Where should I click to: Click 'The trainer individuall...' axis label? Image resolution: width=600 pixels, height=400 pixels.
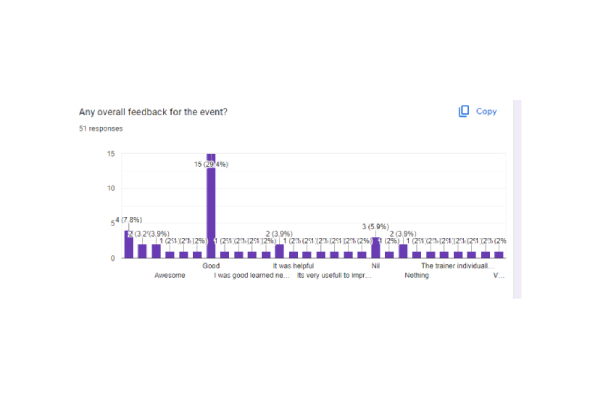coord(455,266)
